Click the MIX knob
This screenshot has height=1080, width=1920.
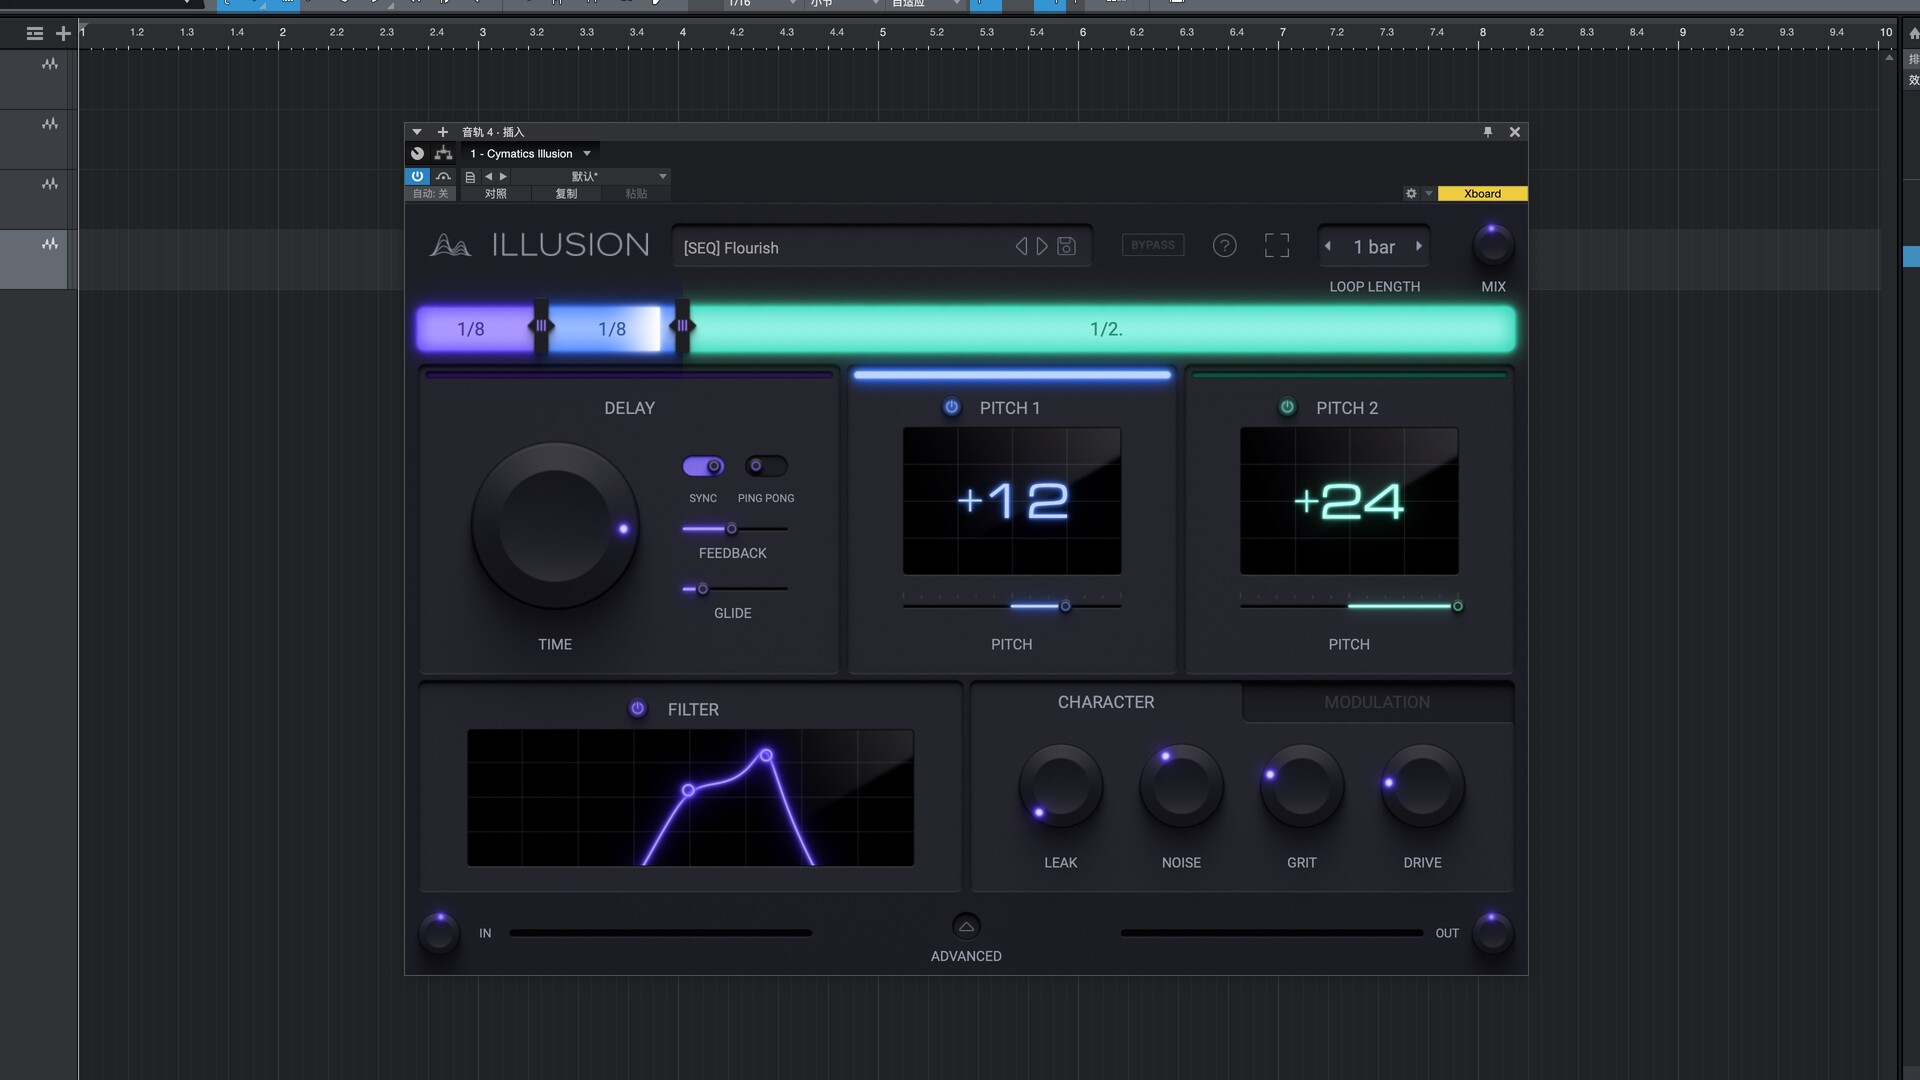point(1493,246)
